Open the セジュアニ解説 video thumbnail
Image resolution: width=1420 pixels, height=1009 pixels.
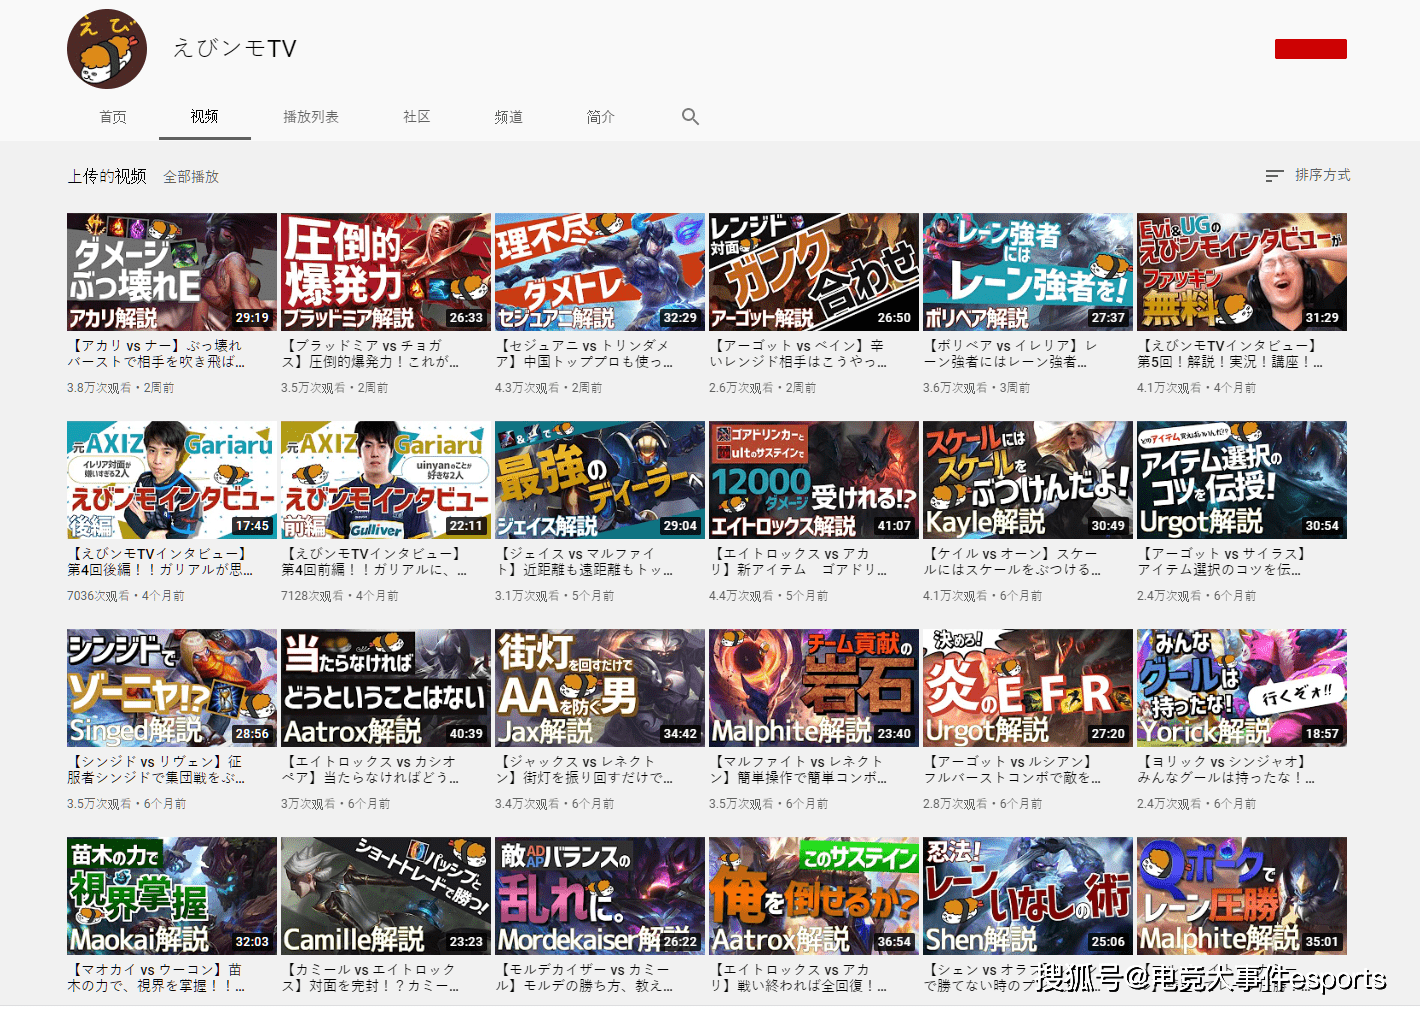click(600, 272)
